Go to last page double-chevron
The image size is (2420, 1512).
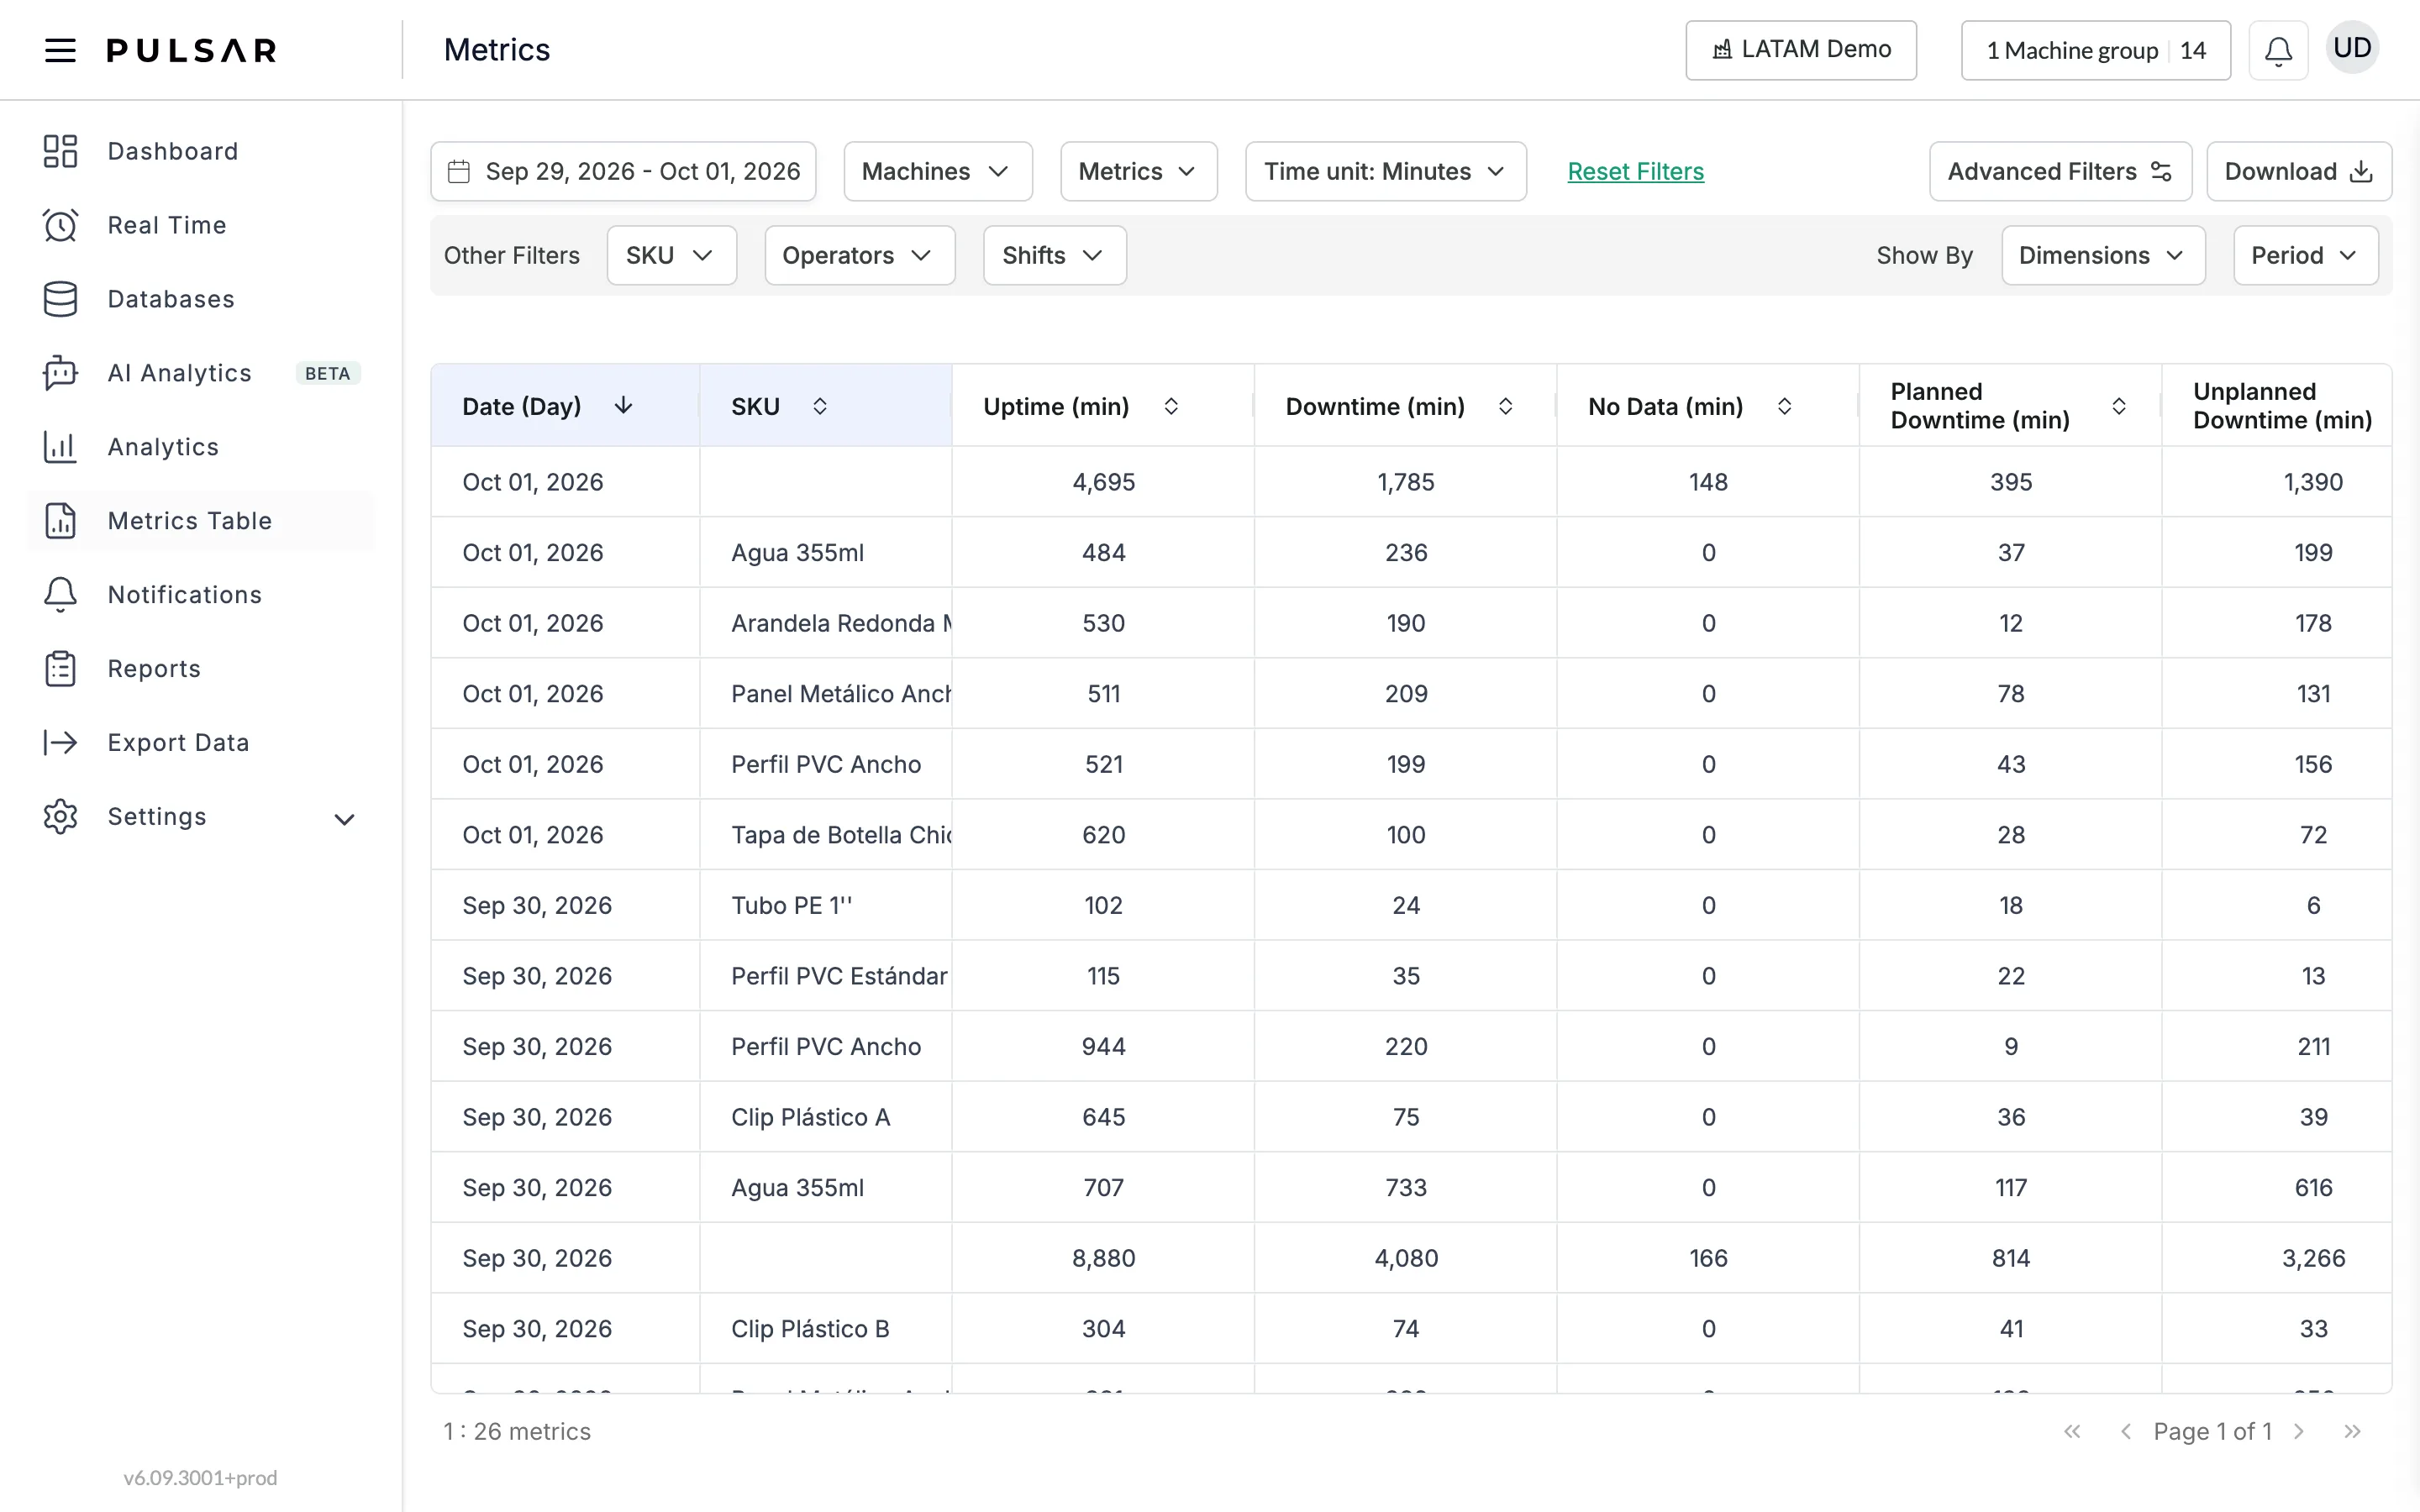point(2352,1431)
